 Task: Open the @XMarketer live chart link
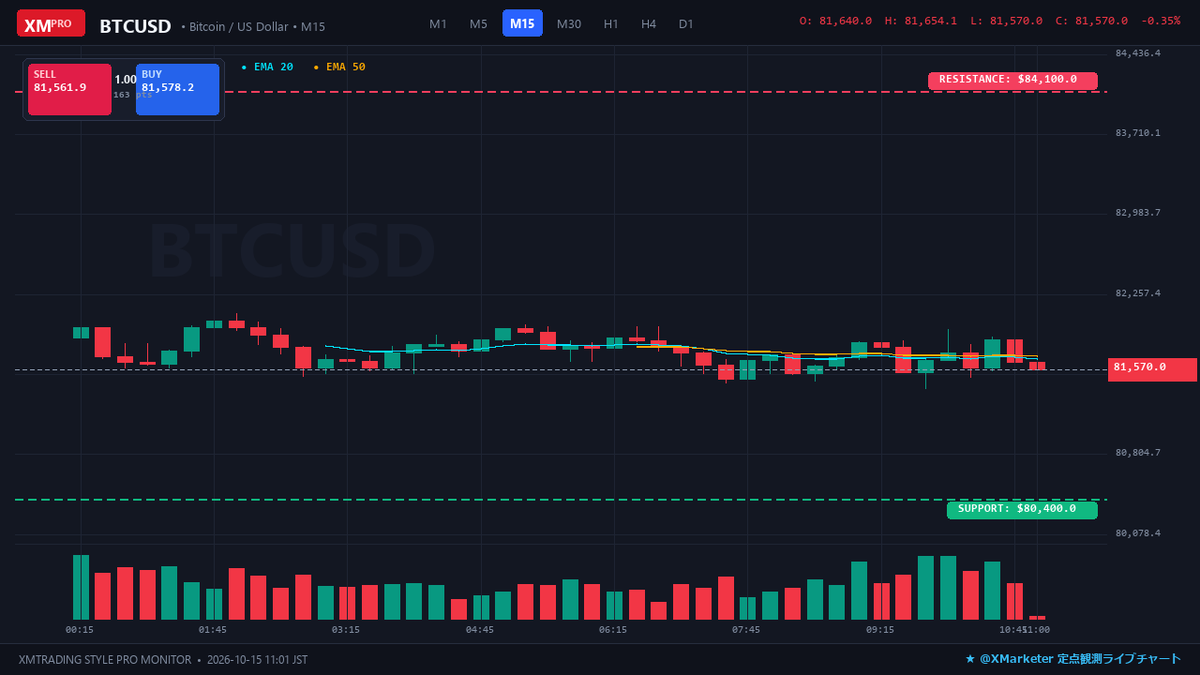click(x=1073, y=659)
